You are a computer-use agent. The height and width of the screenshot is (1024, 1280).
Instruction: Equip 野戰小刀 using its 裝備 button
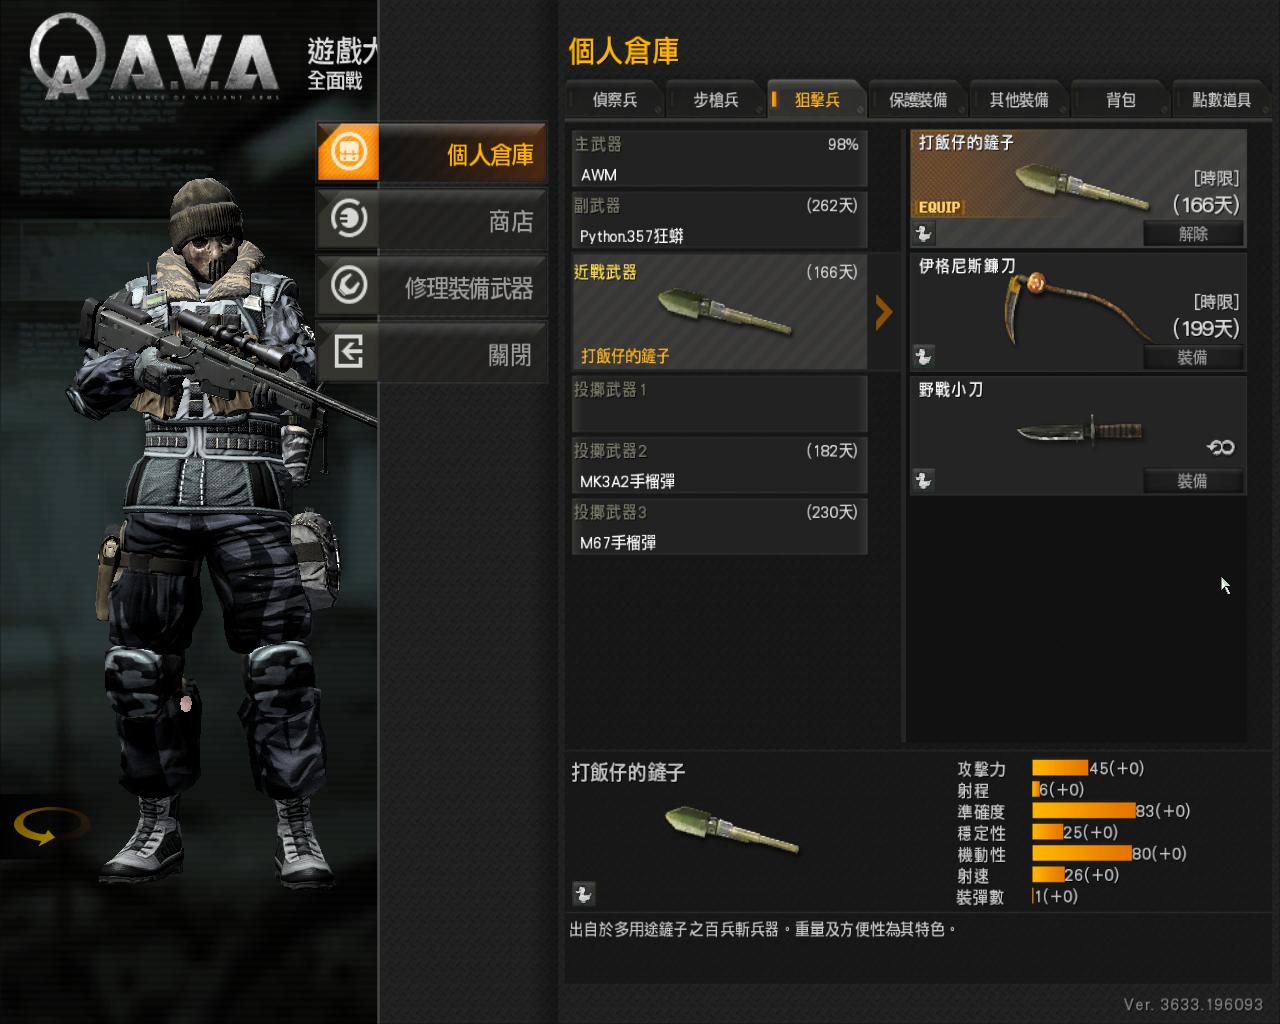1193,481
